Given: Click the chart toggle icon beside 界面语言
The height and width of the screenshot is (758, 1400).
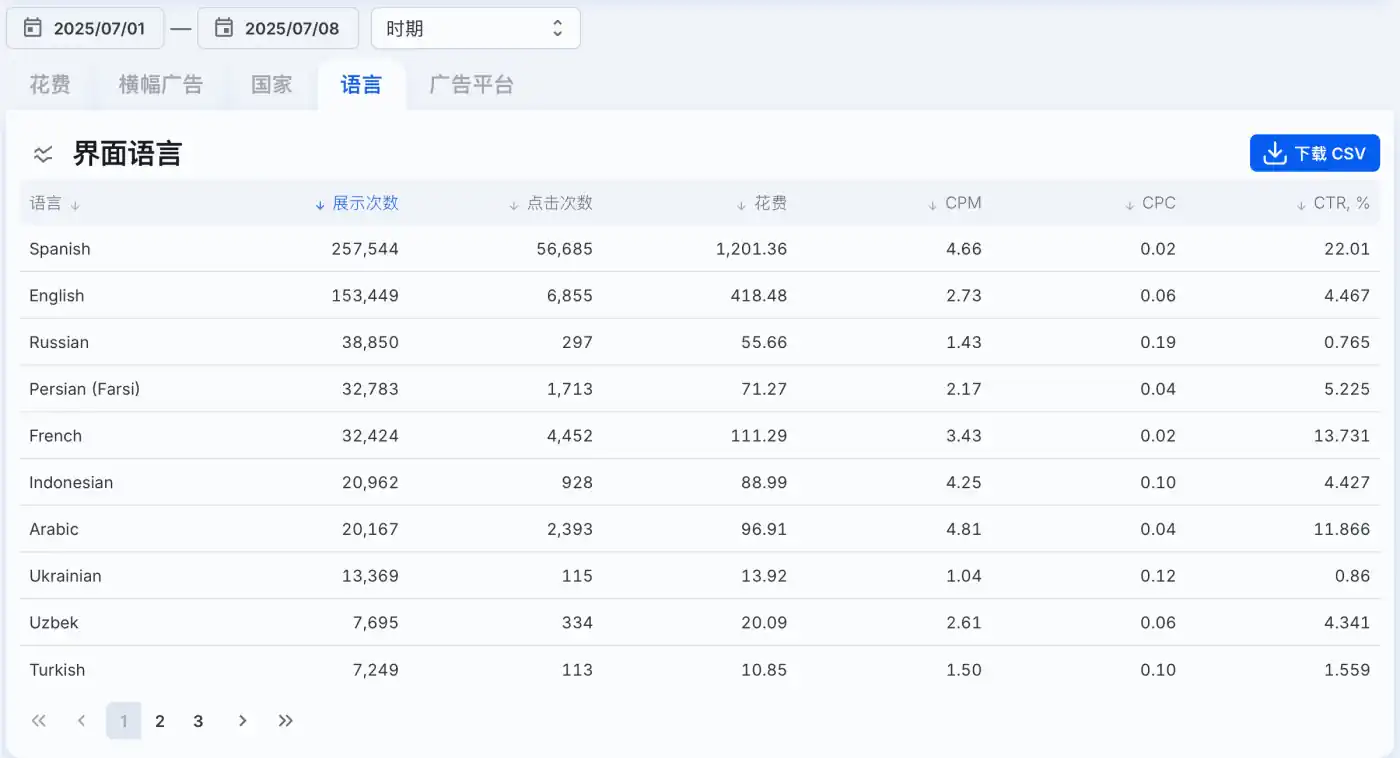Looking at the screenshot, I should [x=43, y=154].
